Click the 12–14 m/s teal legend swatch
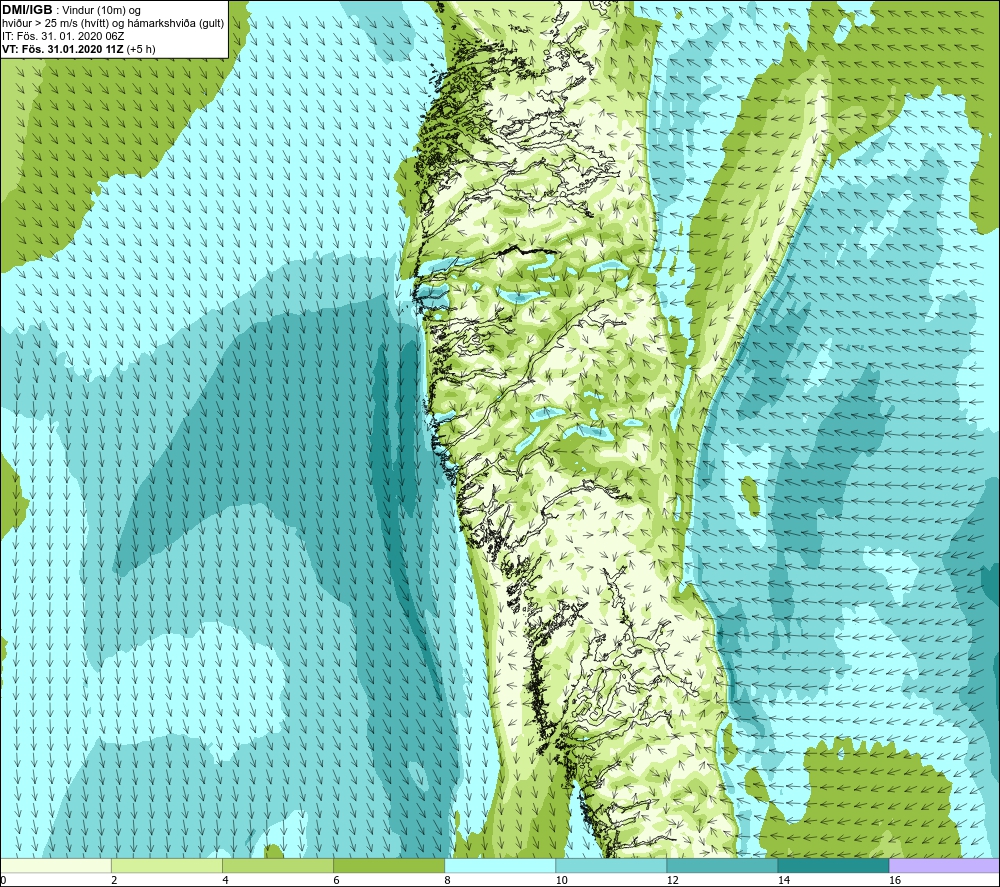 pyautogui.click(x=722, y=865)
